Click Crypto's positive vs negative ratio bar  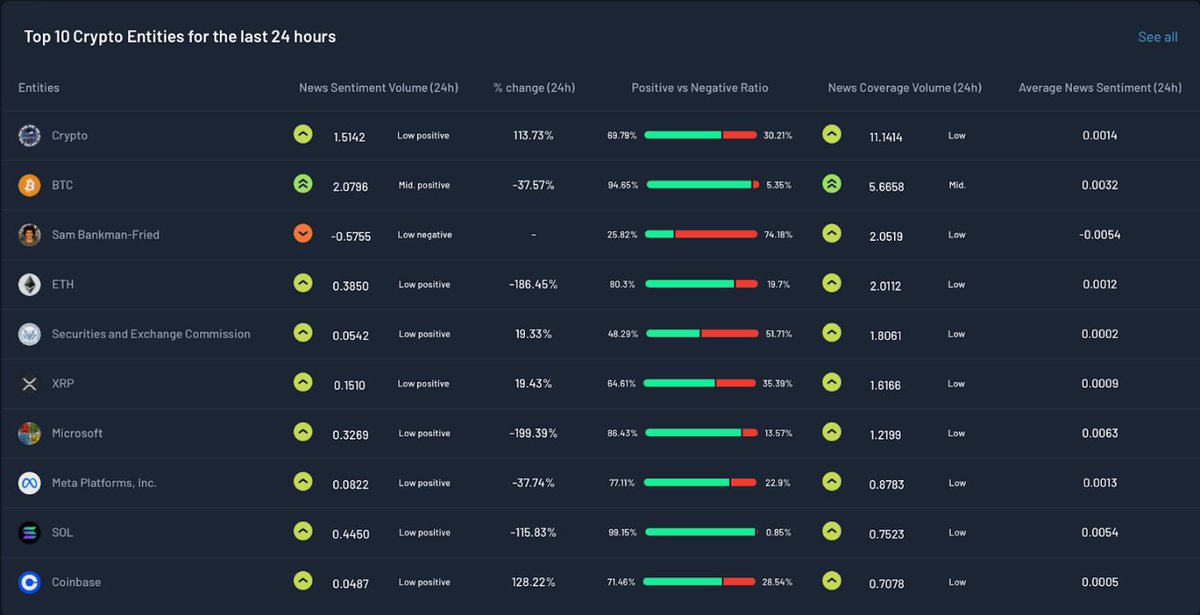click(x=700, y=135)
